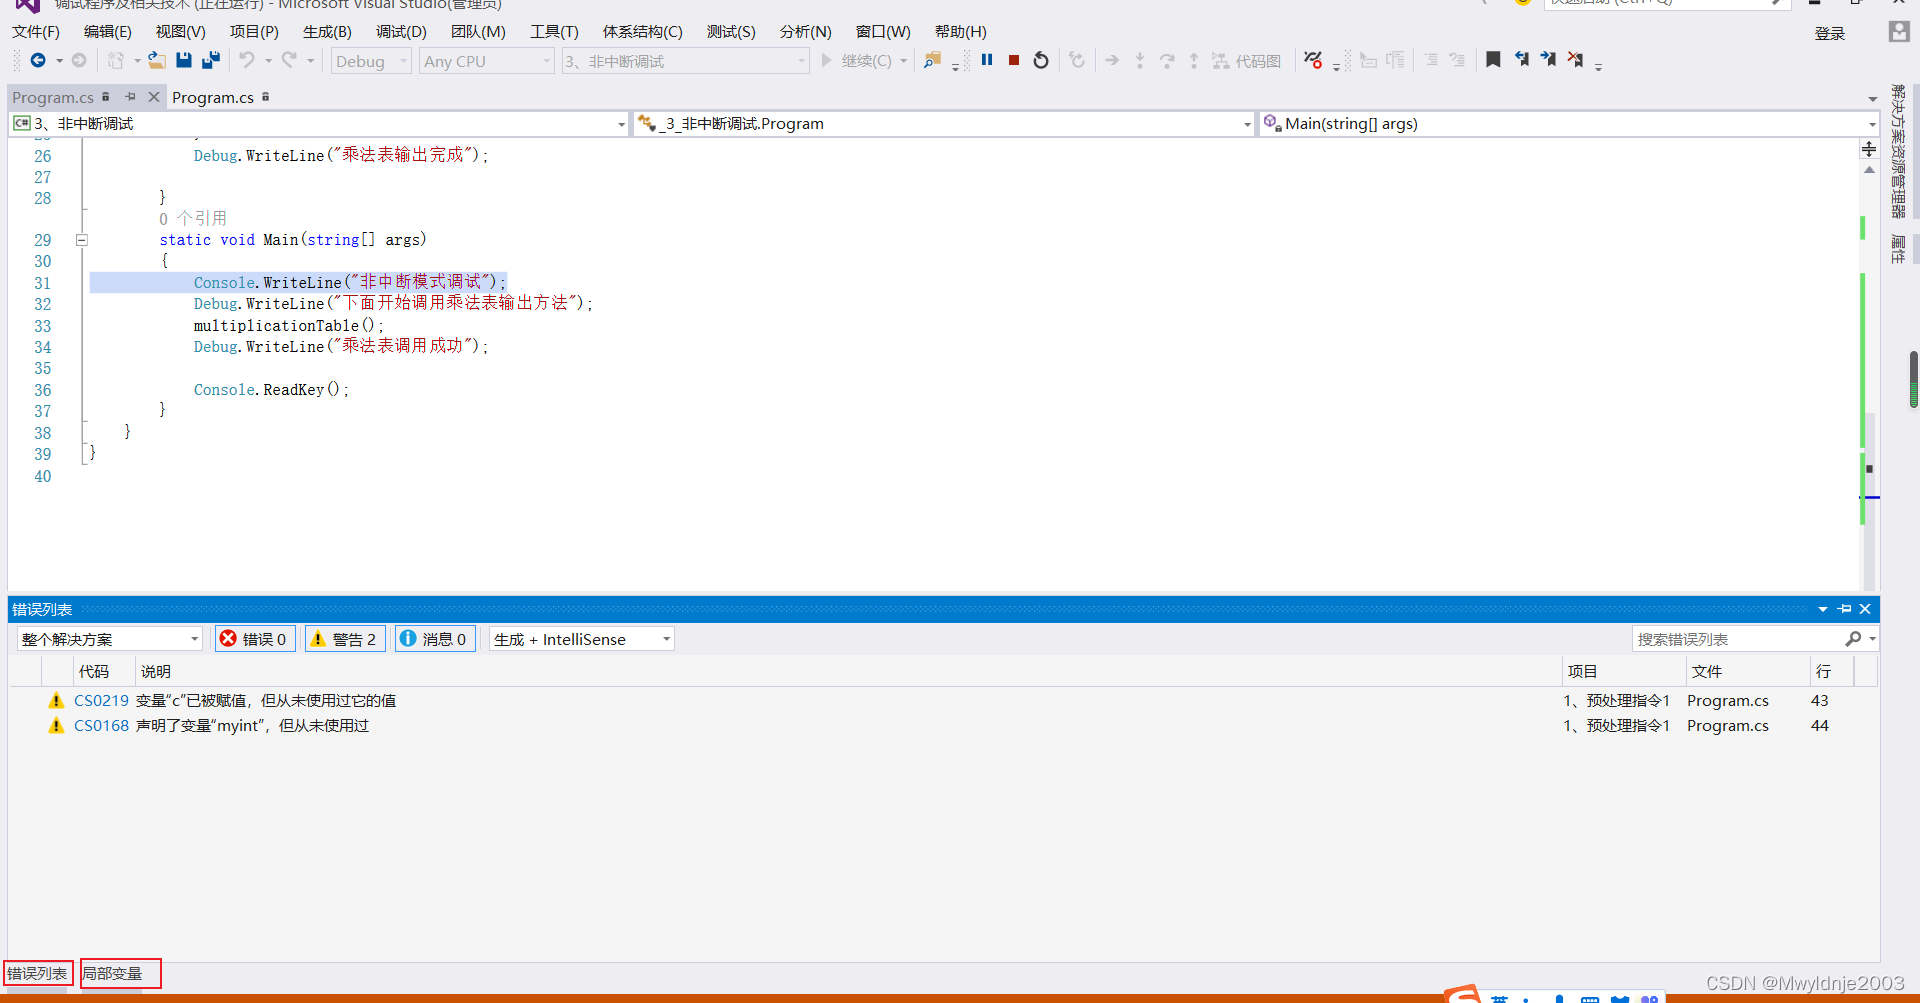Click the user account avatar icon
This screenshot has height=1003, width=1920.
click(x=1899, y=32)
